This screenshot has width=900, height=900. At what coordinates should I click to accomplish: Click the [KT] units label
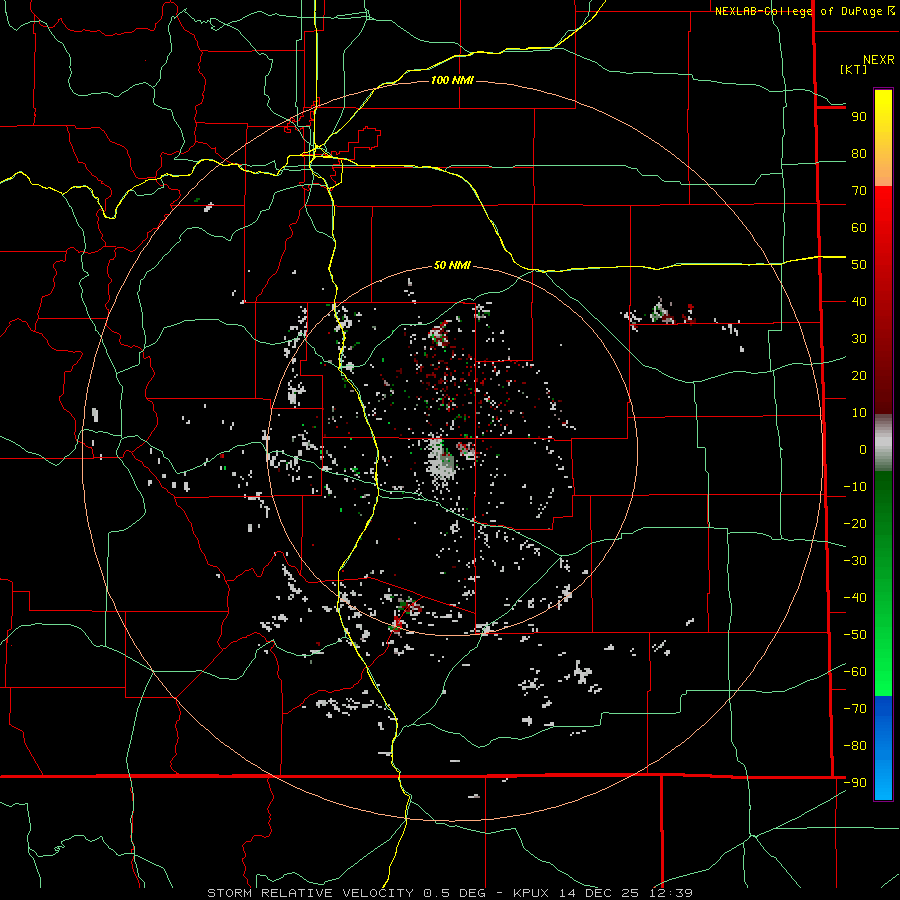coord(854,69)
